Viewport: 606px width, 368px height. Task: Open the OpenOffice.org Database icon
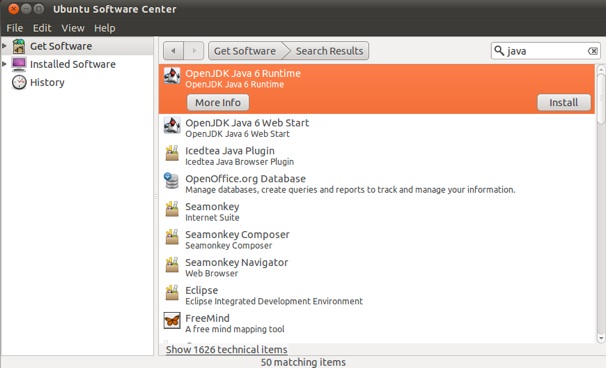tap(172, 181)
